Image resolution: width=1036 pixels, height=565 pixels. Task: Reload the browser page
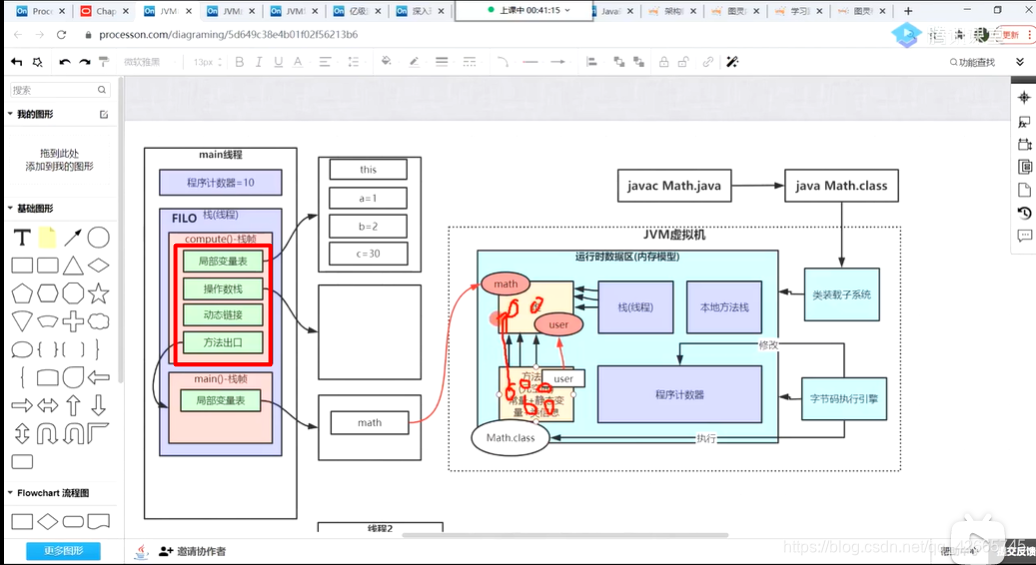pos(61,34)
